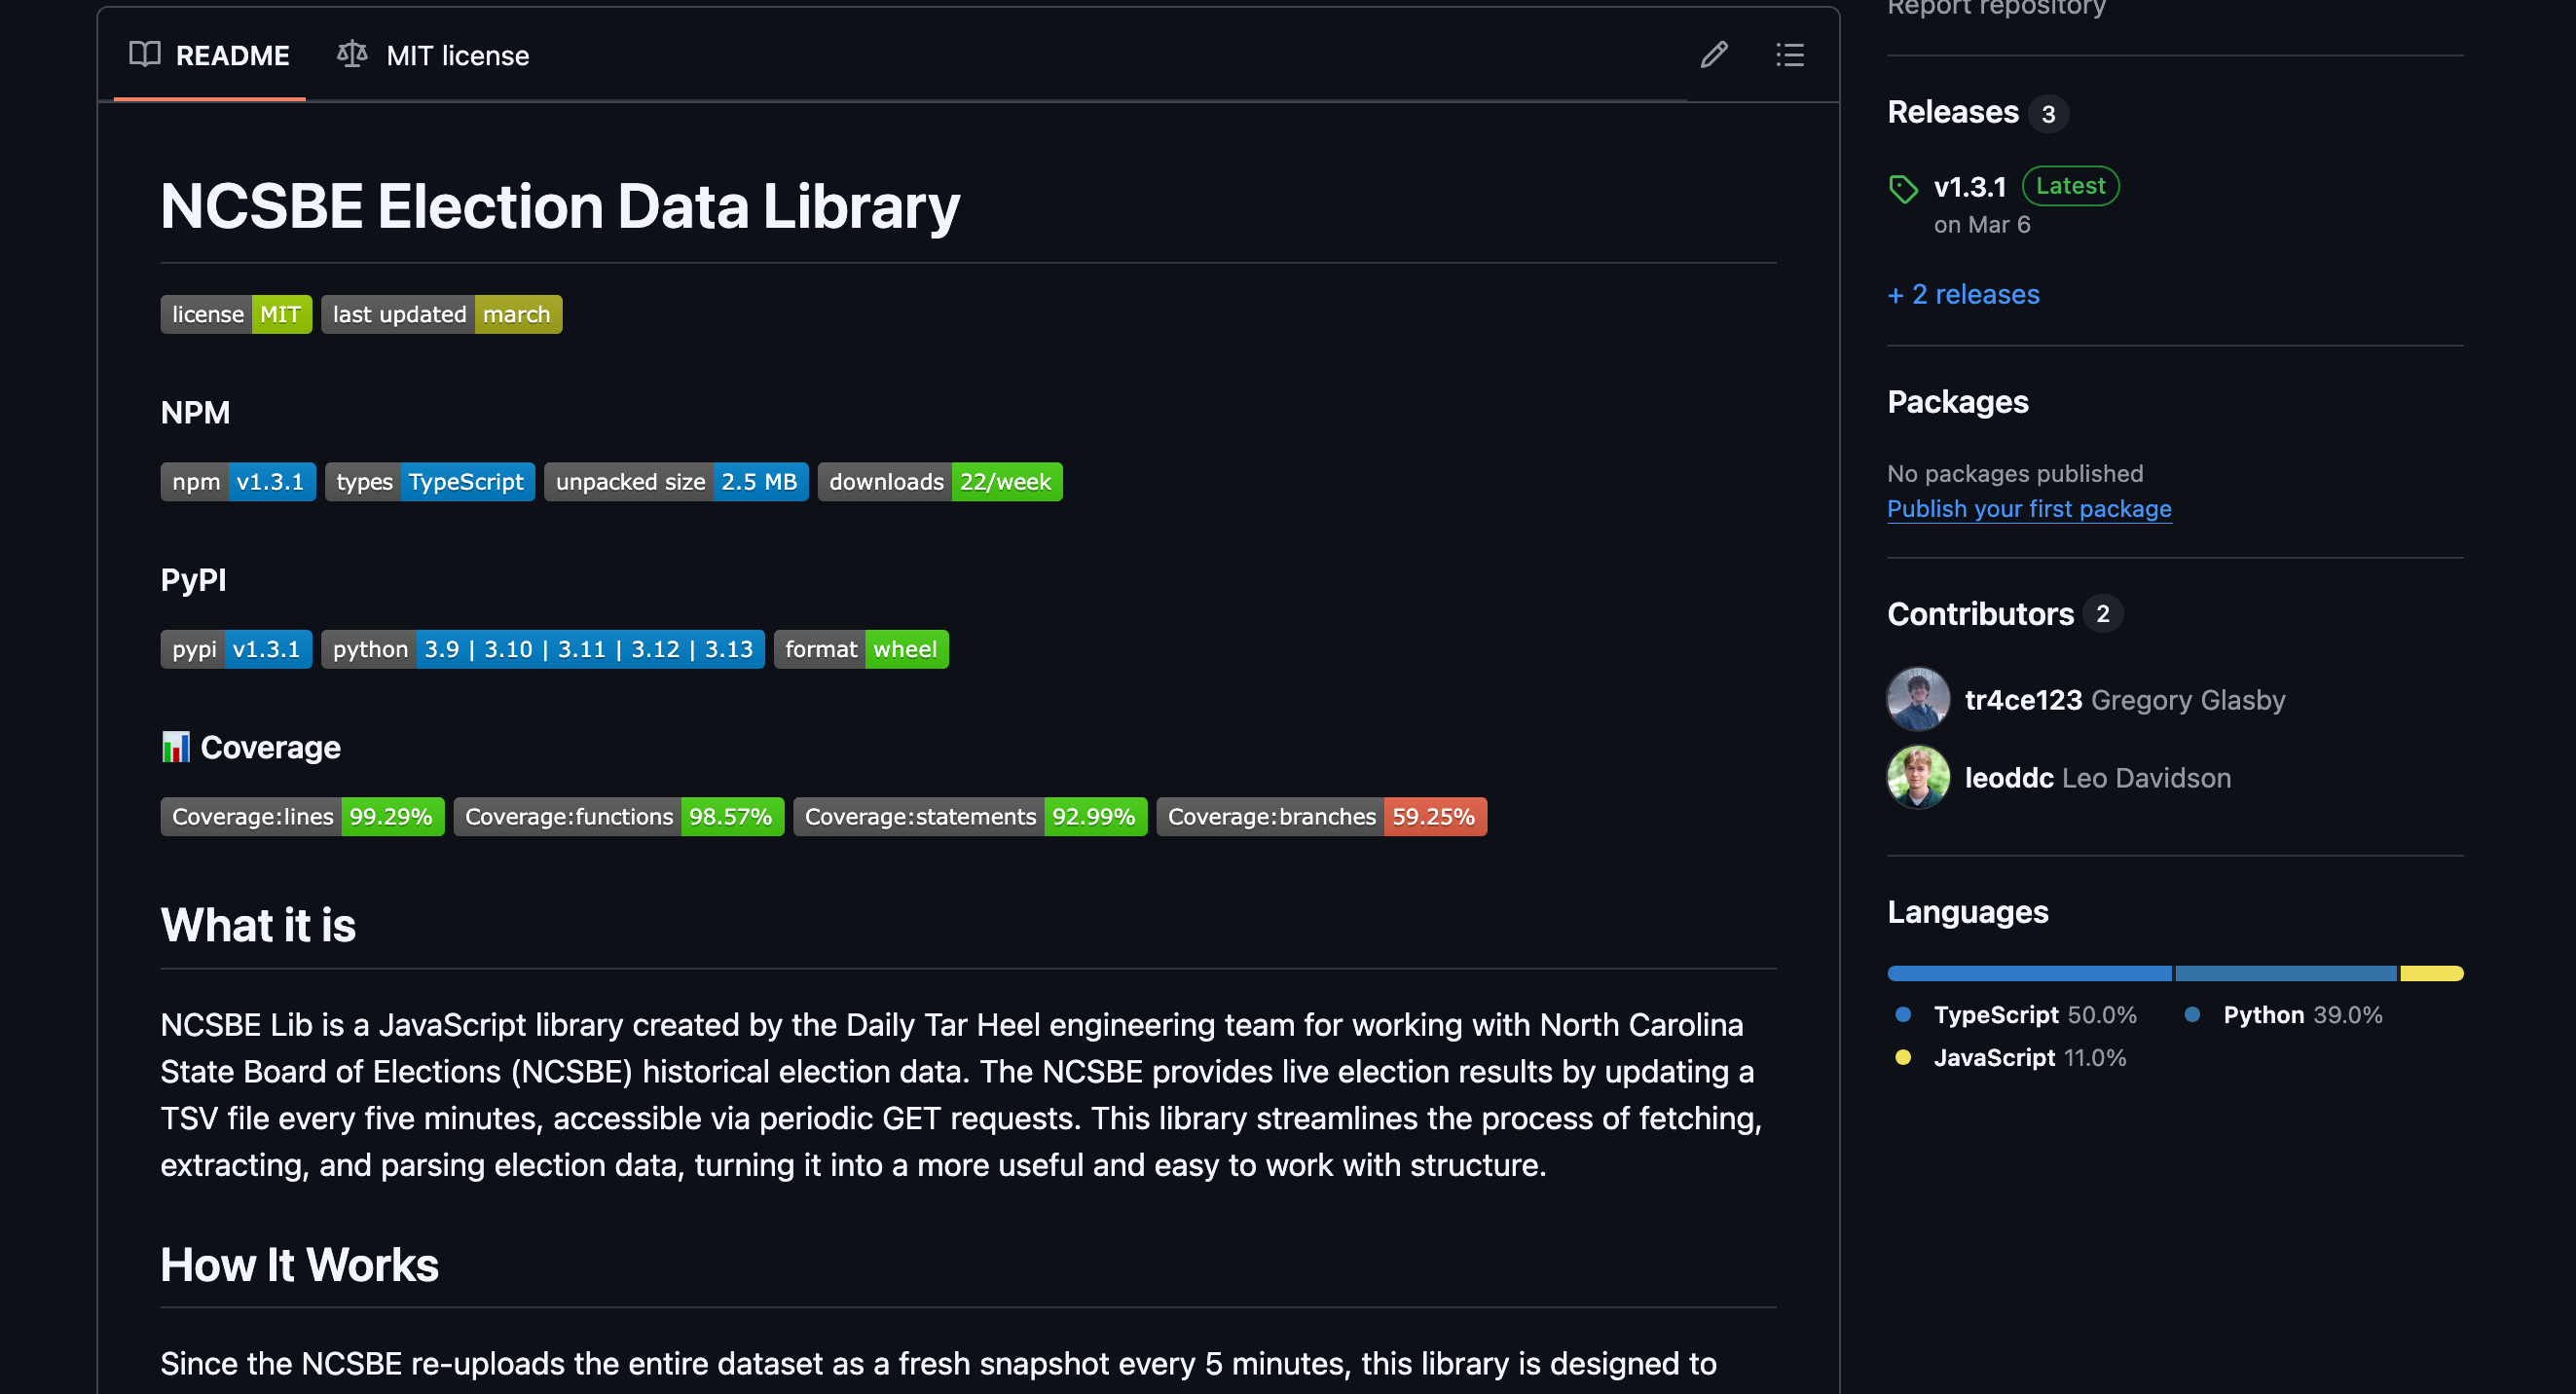Viewport: 2576px width, 1394px height.
Task: Open leoddc contributor avatar
Action: pyautogui.click(x=1917, y=777)
